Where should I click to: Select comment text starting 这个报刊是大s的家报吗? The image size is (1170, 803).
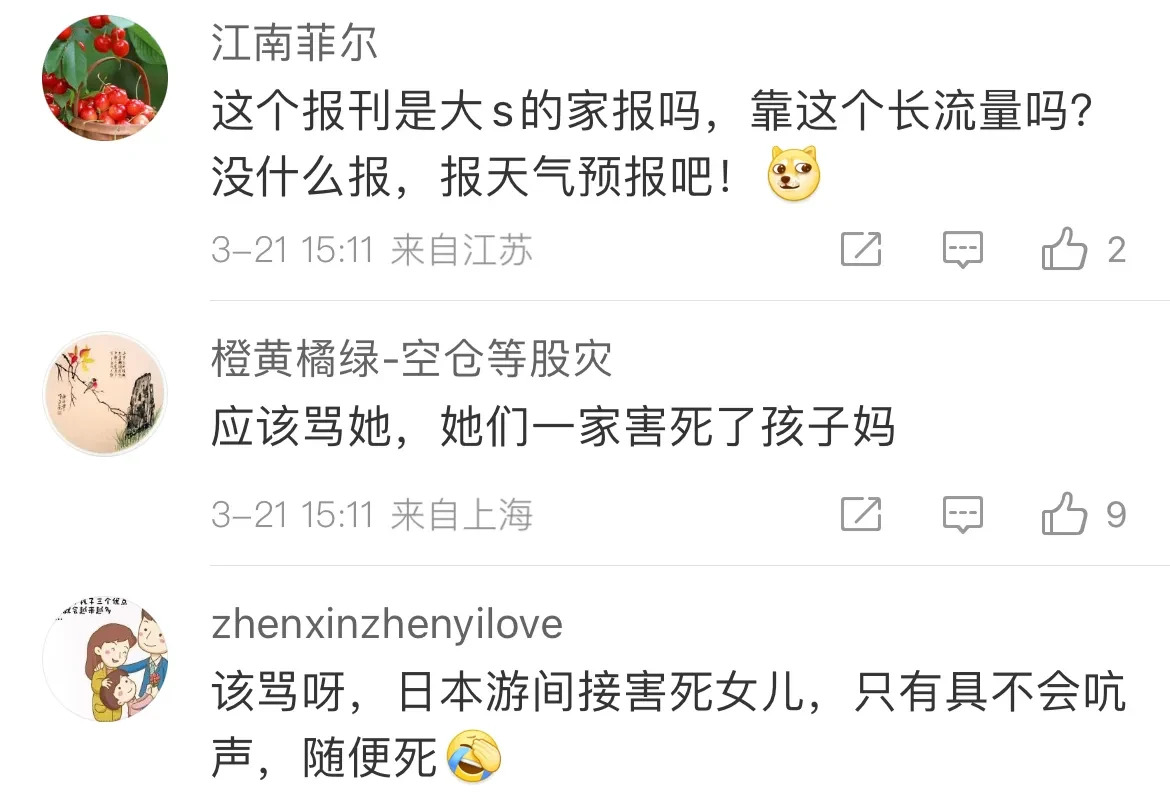(x=651, y=144)
